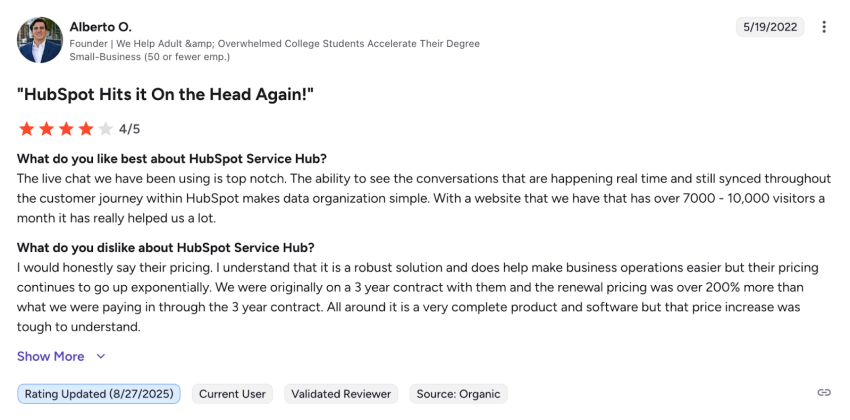
Task: Select the Validated Reviewer tag
Action: (341, 394)
